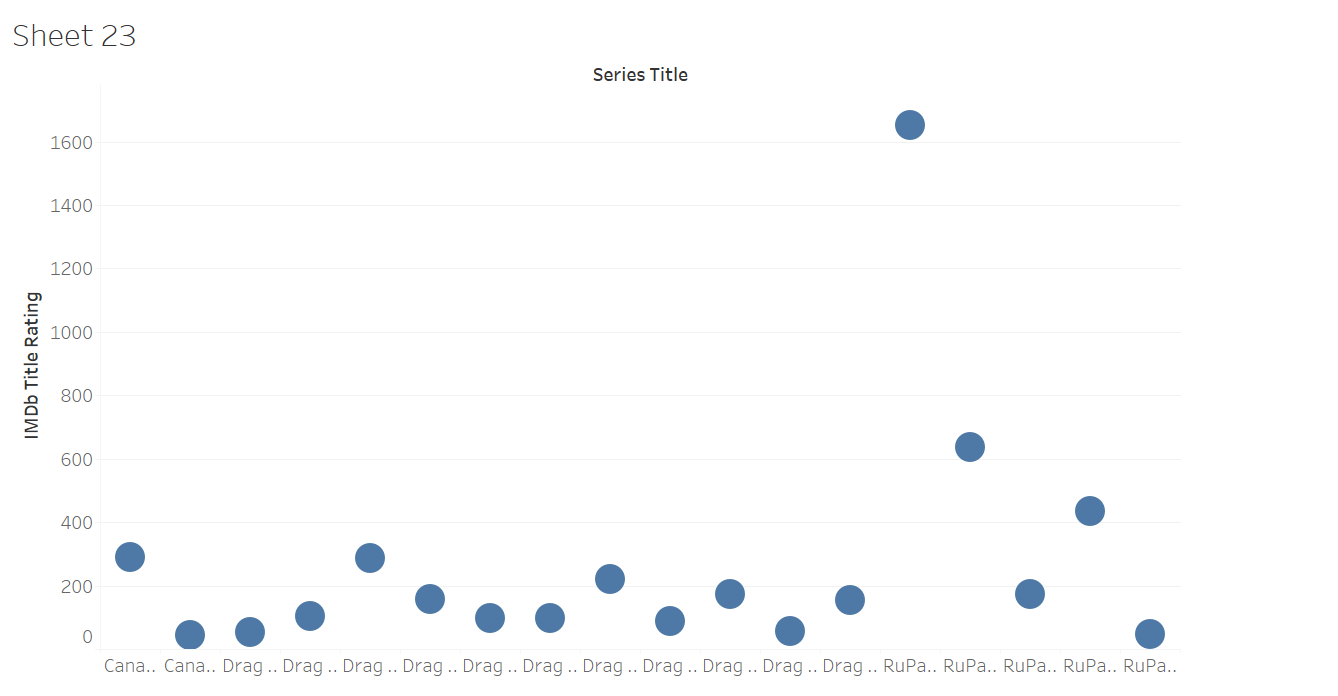
Task: Select the rightmost data point
Action: point(1150,634)
